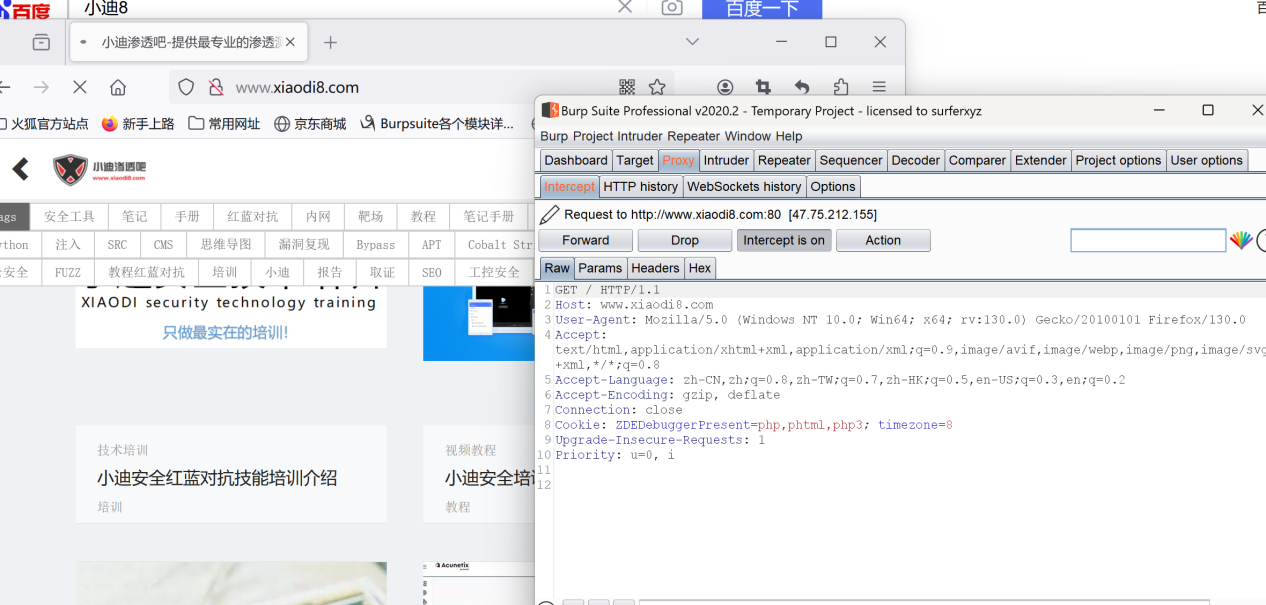The height and width of the screenshot is (605, 1266).
Task: Click the Baidu camera image-search icon
Action: click(672, 8)
